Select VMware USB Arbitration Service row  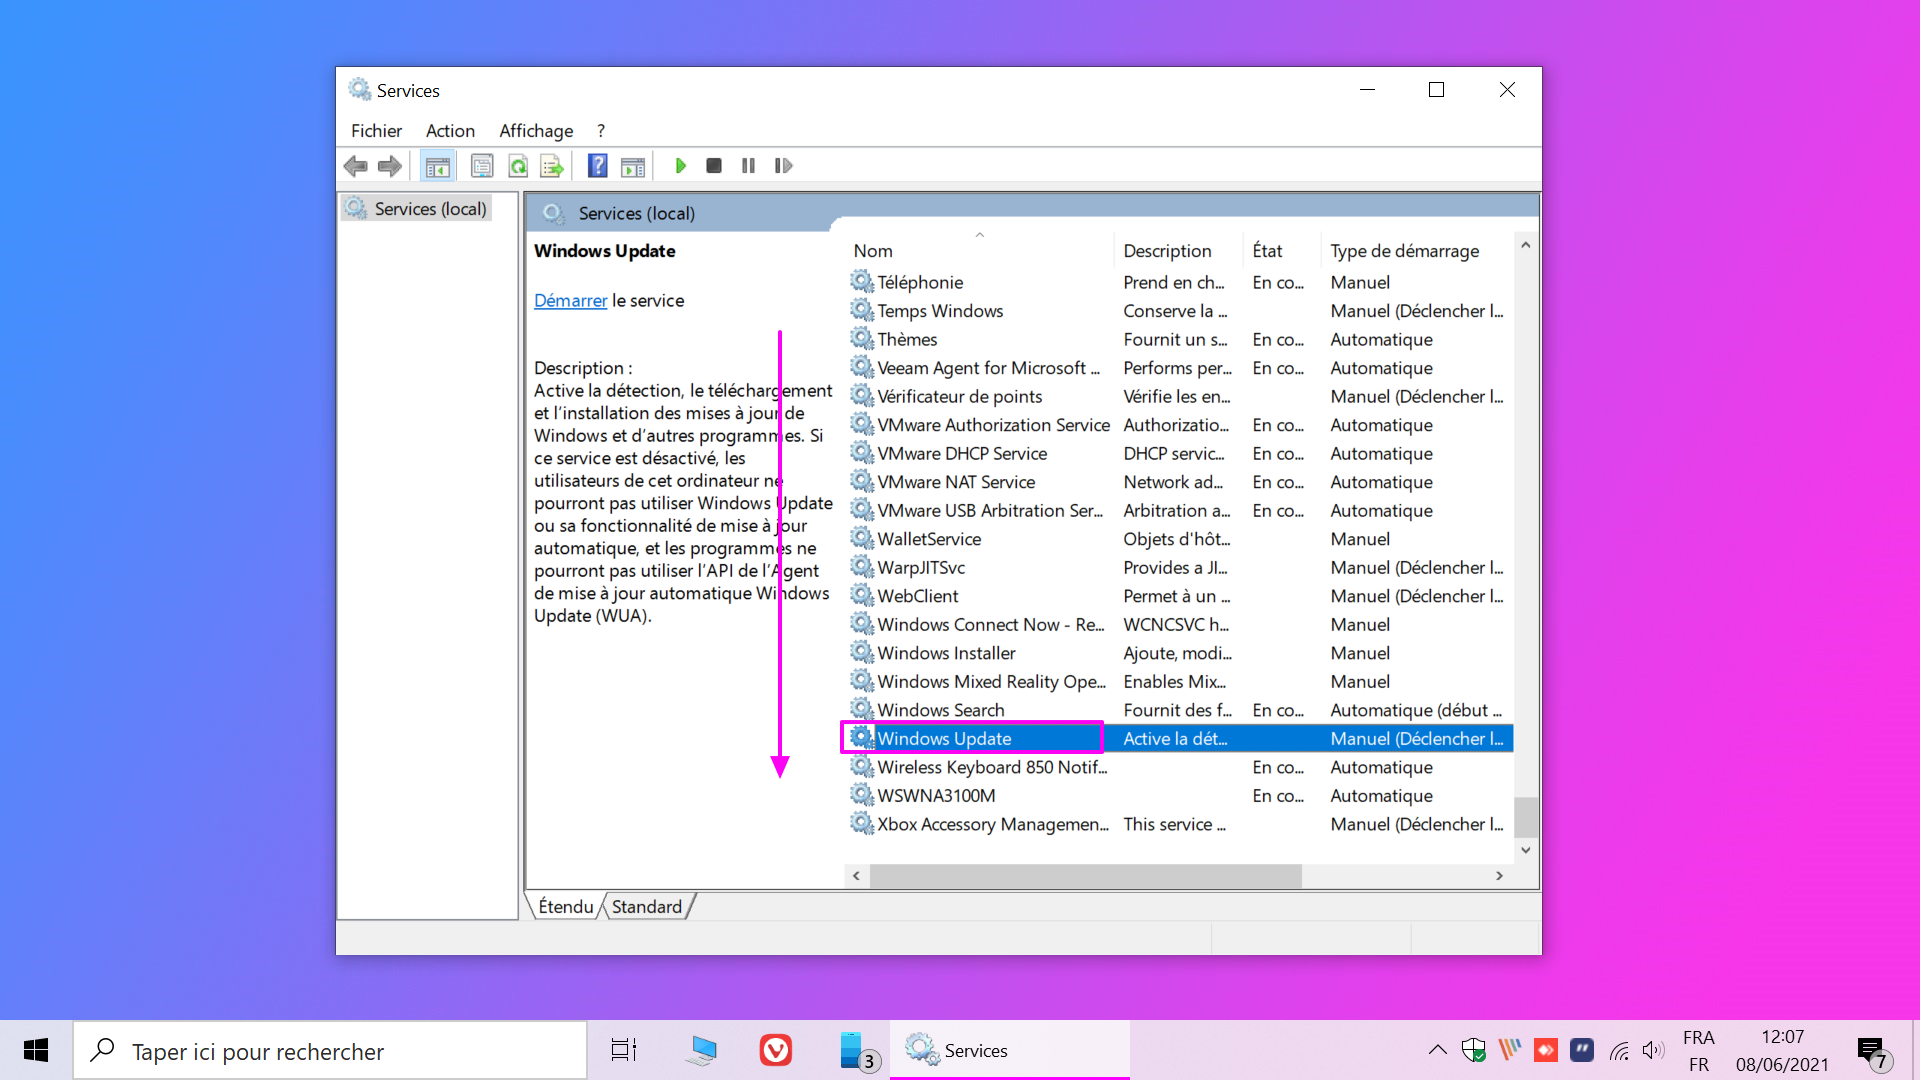1180,511
